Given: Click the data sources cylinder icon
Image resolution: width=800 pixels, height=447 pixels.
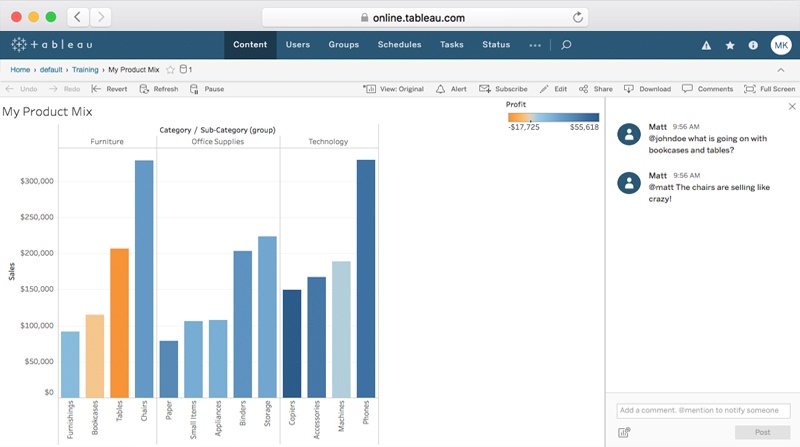Looking at the screenshot, I should pyautogui.click(x=184, y=70).
